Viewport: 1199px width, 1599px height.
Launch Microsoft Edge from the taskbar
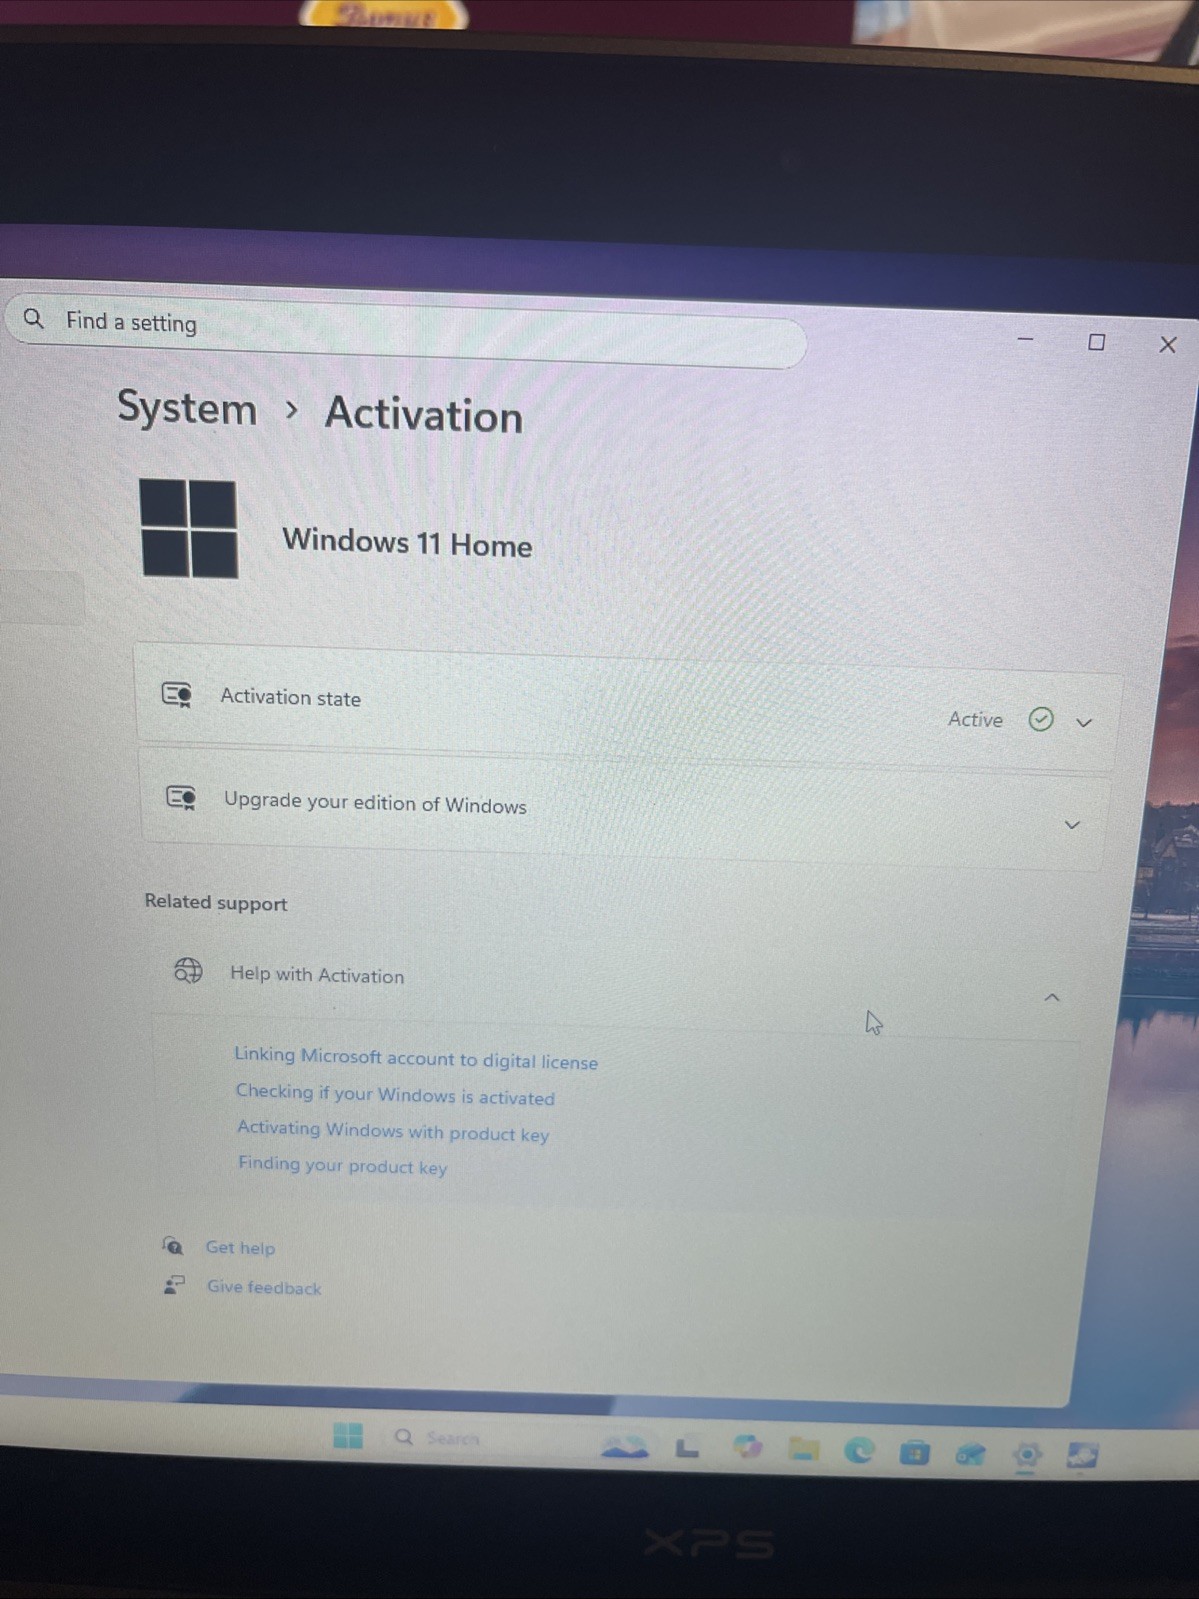[x=859, y=1451]
